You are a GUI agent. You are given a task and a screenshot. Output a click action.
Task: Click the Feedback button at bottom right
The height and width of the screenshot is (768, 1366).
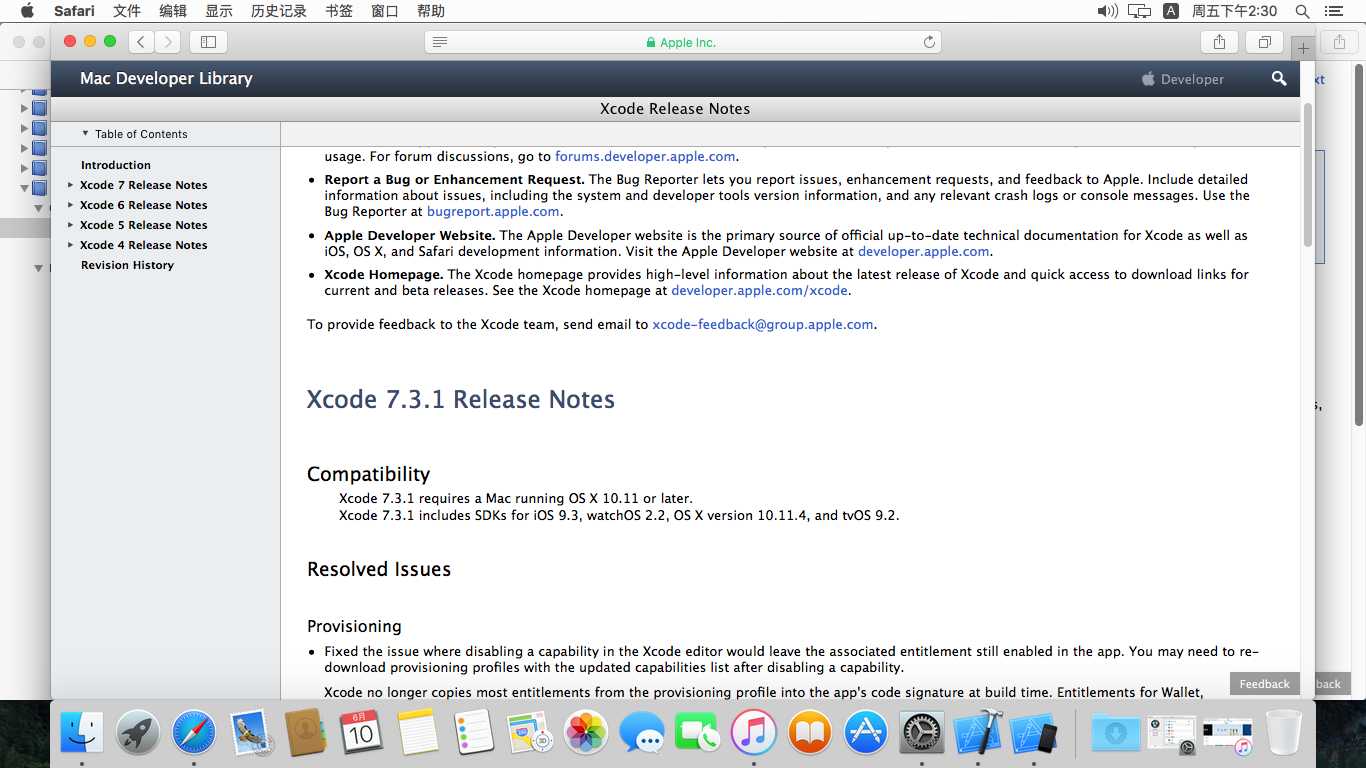tap(1265, 684)
